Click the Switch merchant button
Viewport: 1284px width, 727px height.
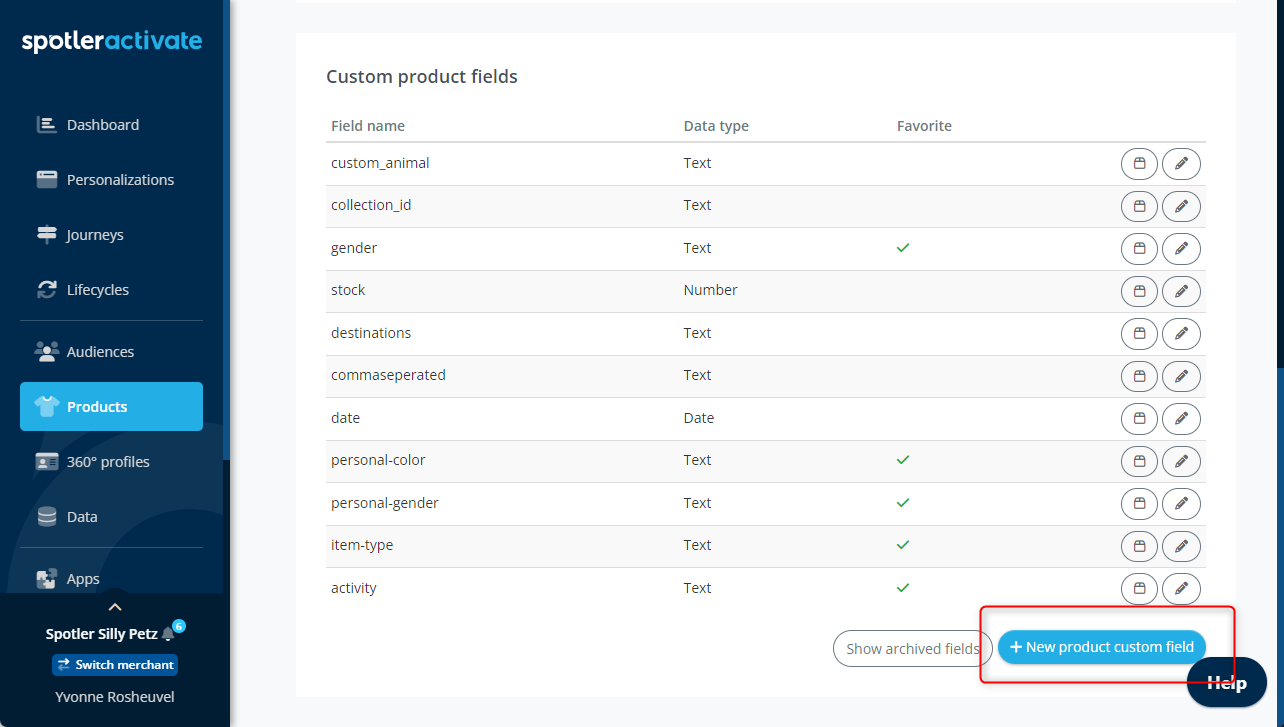(x=115, y=664)
